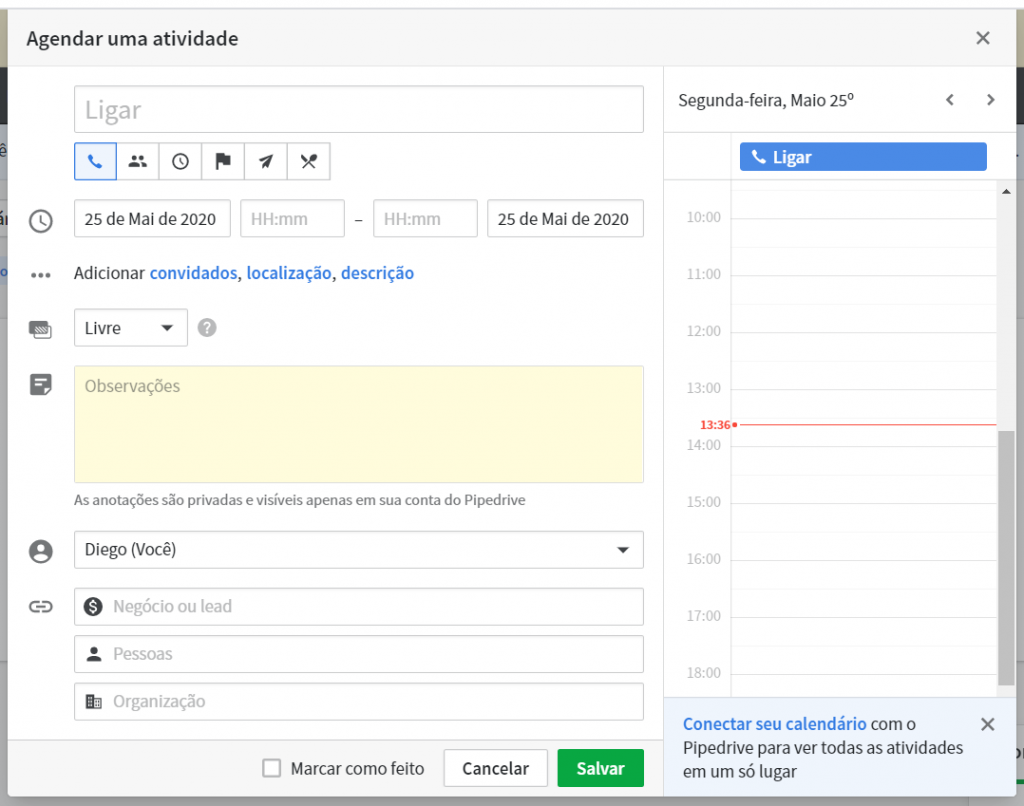Open the Livre availability dropdown
The image size is (1024, 806).
[131, 328]
